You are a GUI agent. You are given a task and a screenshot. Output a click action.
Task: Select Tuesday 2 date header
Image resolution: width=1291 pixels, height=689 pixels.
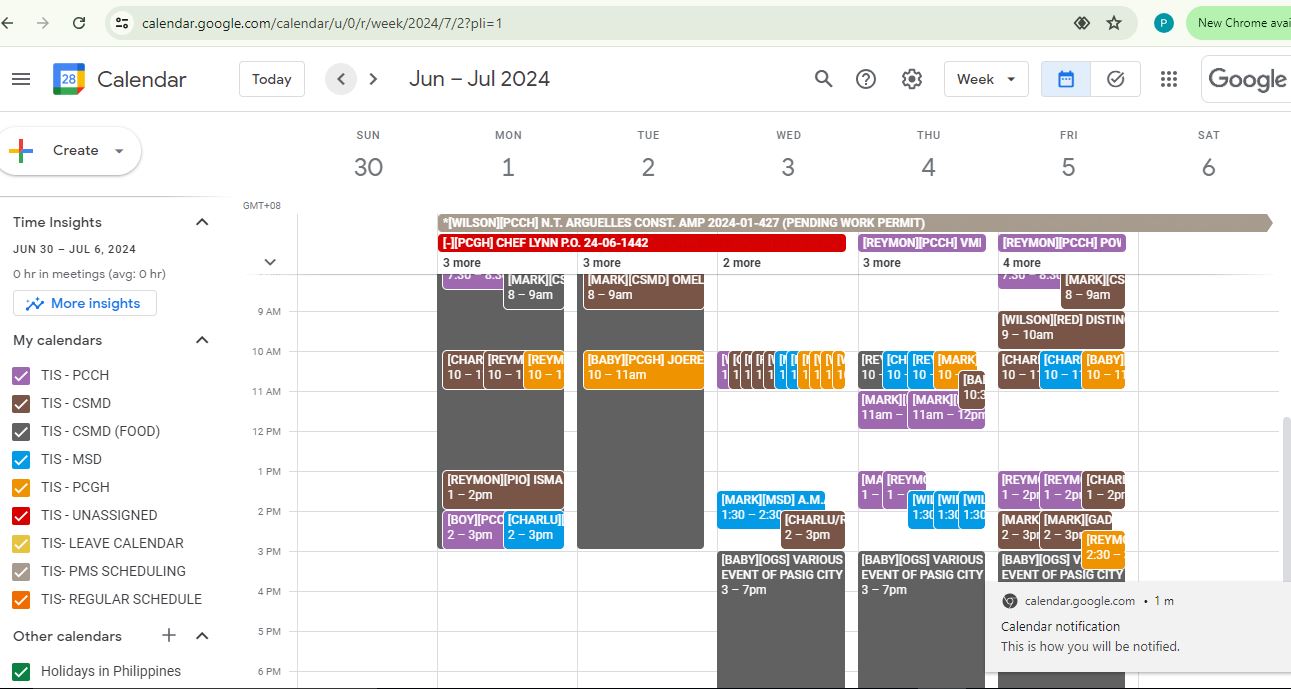(x=648, y=167)
